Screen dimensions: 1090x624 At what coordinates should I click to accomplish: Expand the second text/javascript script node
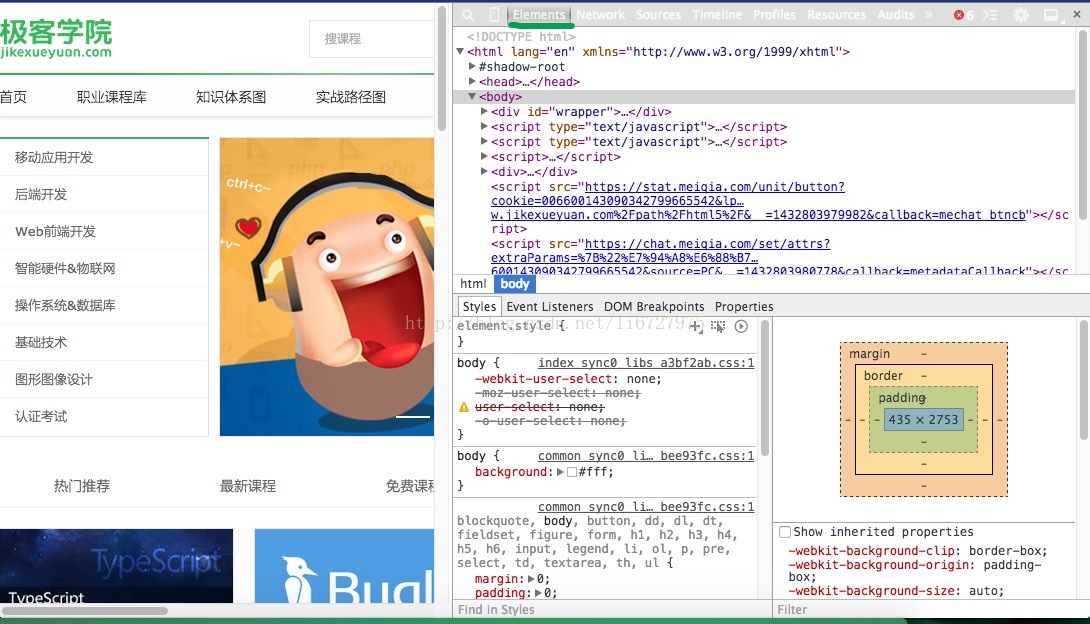pyautogui.click(x=485, y=141)
